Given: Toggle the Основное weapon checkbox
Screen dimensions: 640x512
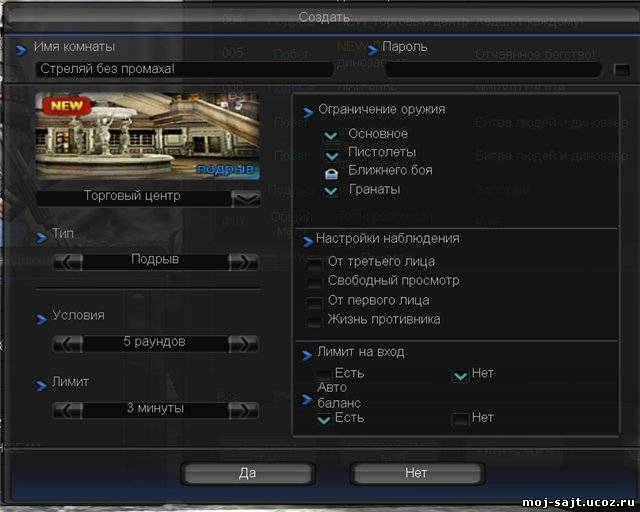Looking at the screenshot, I should tap(331, 135).
